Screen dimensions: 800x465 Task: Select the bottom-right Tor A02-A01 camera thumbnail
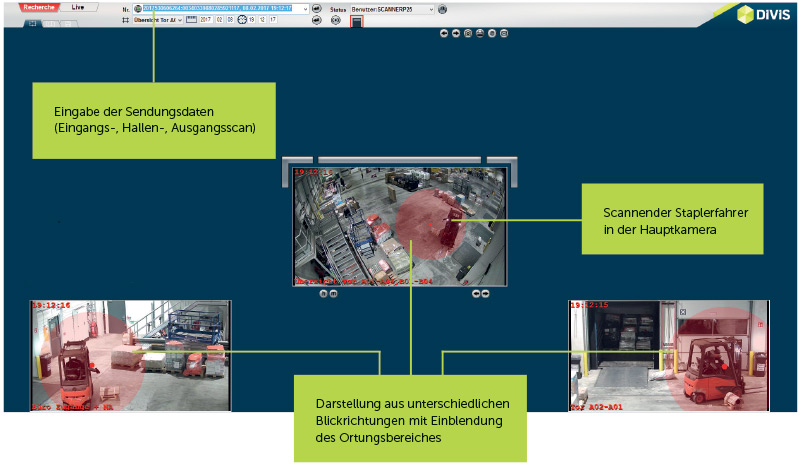[668, 356]
